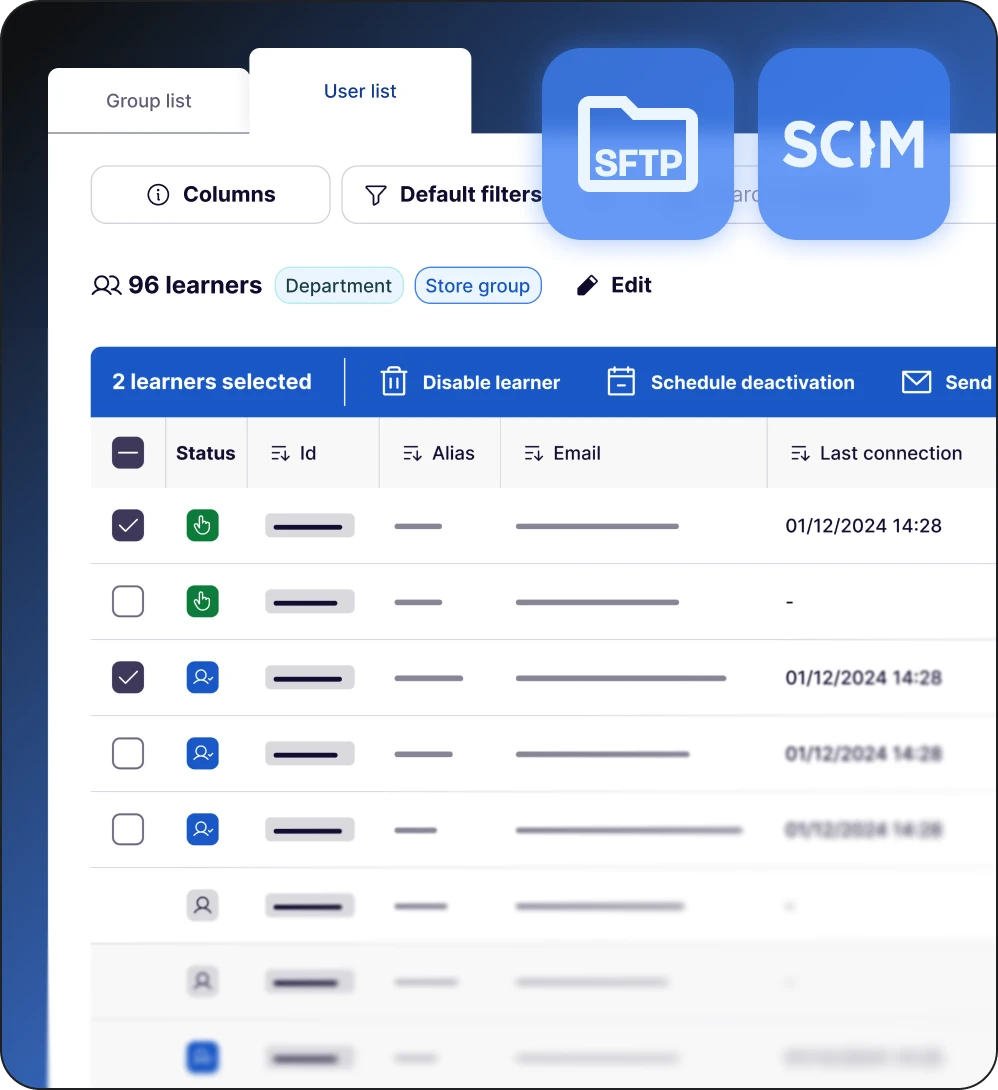The image size is (998, 1090).
Task: Click the funnel icon in Default filters
Action: [375, 195]
